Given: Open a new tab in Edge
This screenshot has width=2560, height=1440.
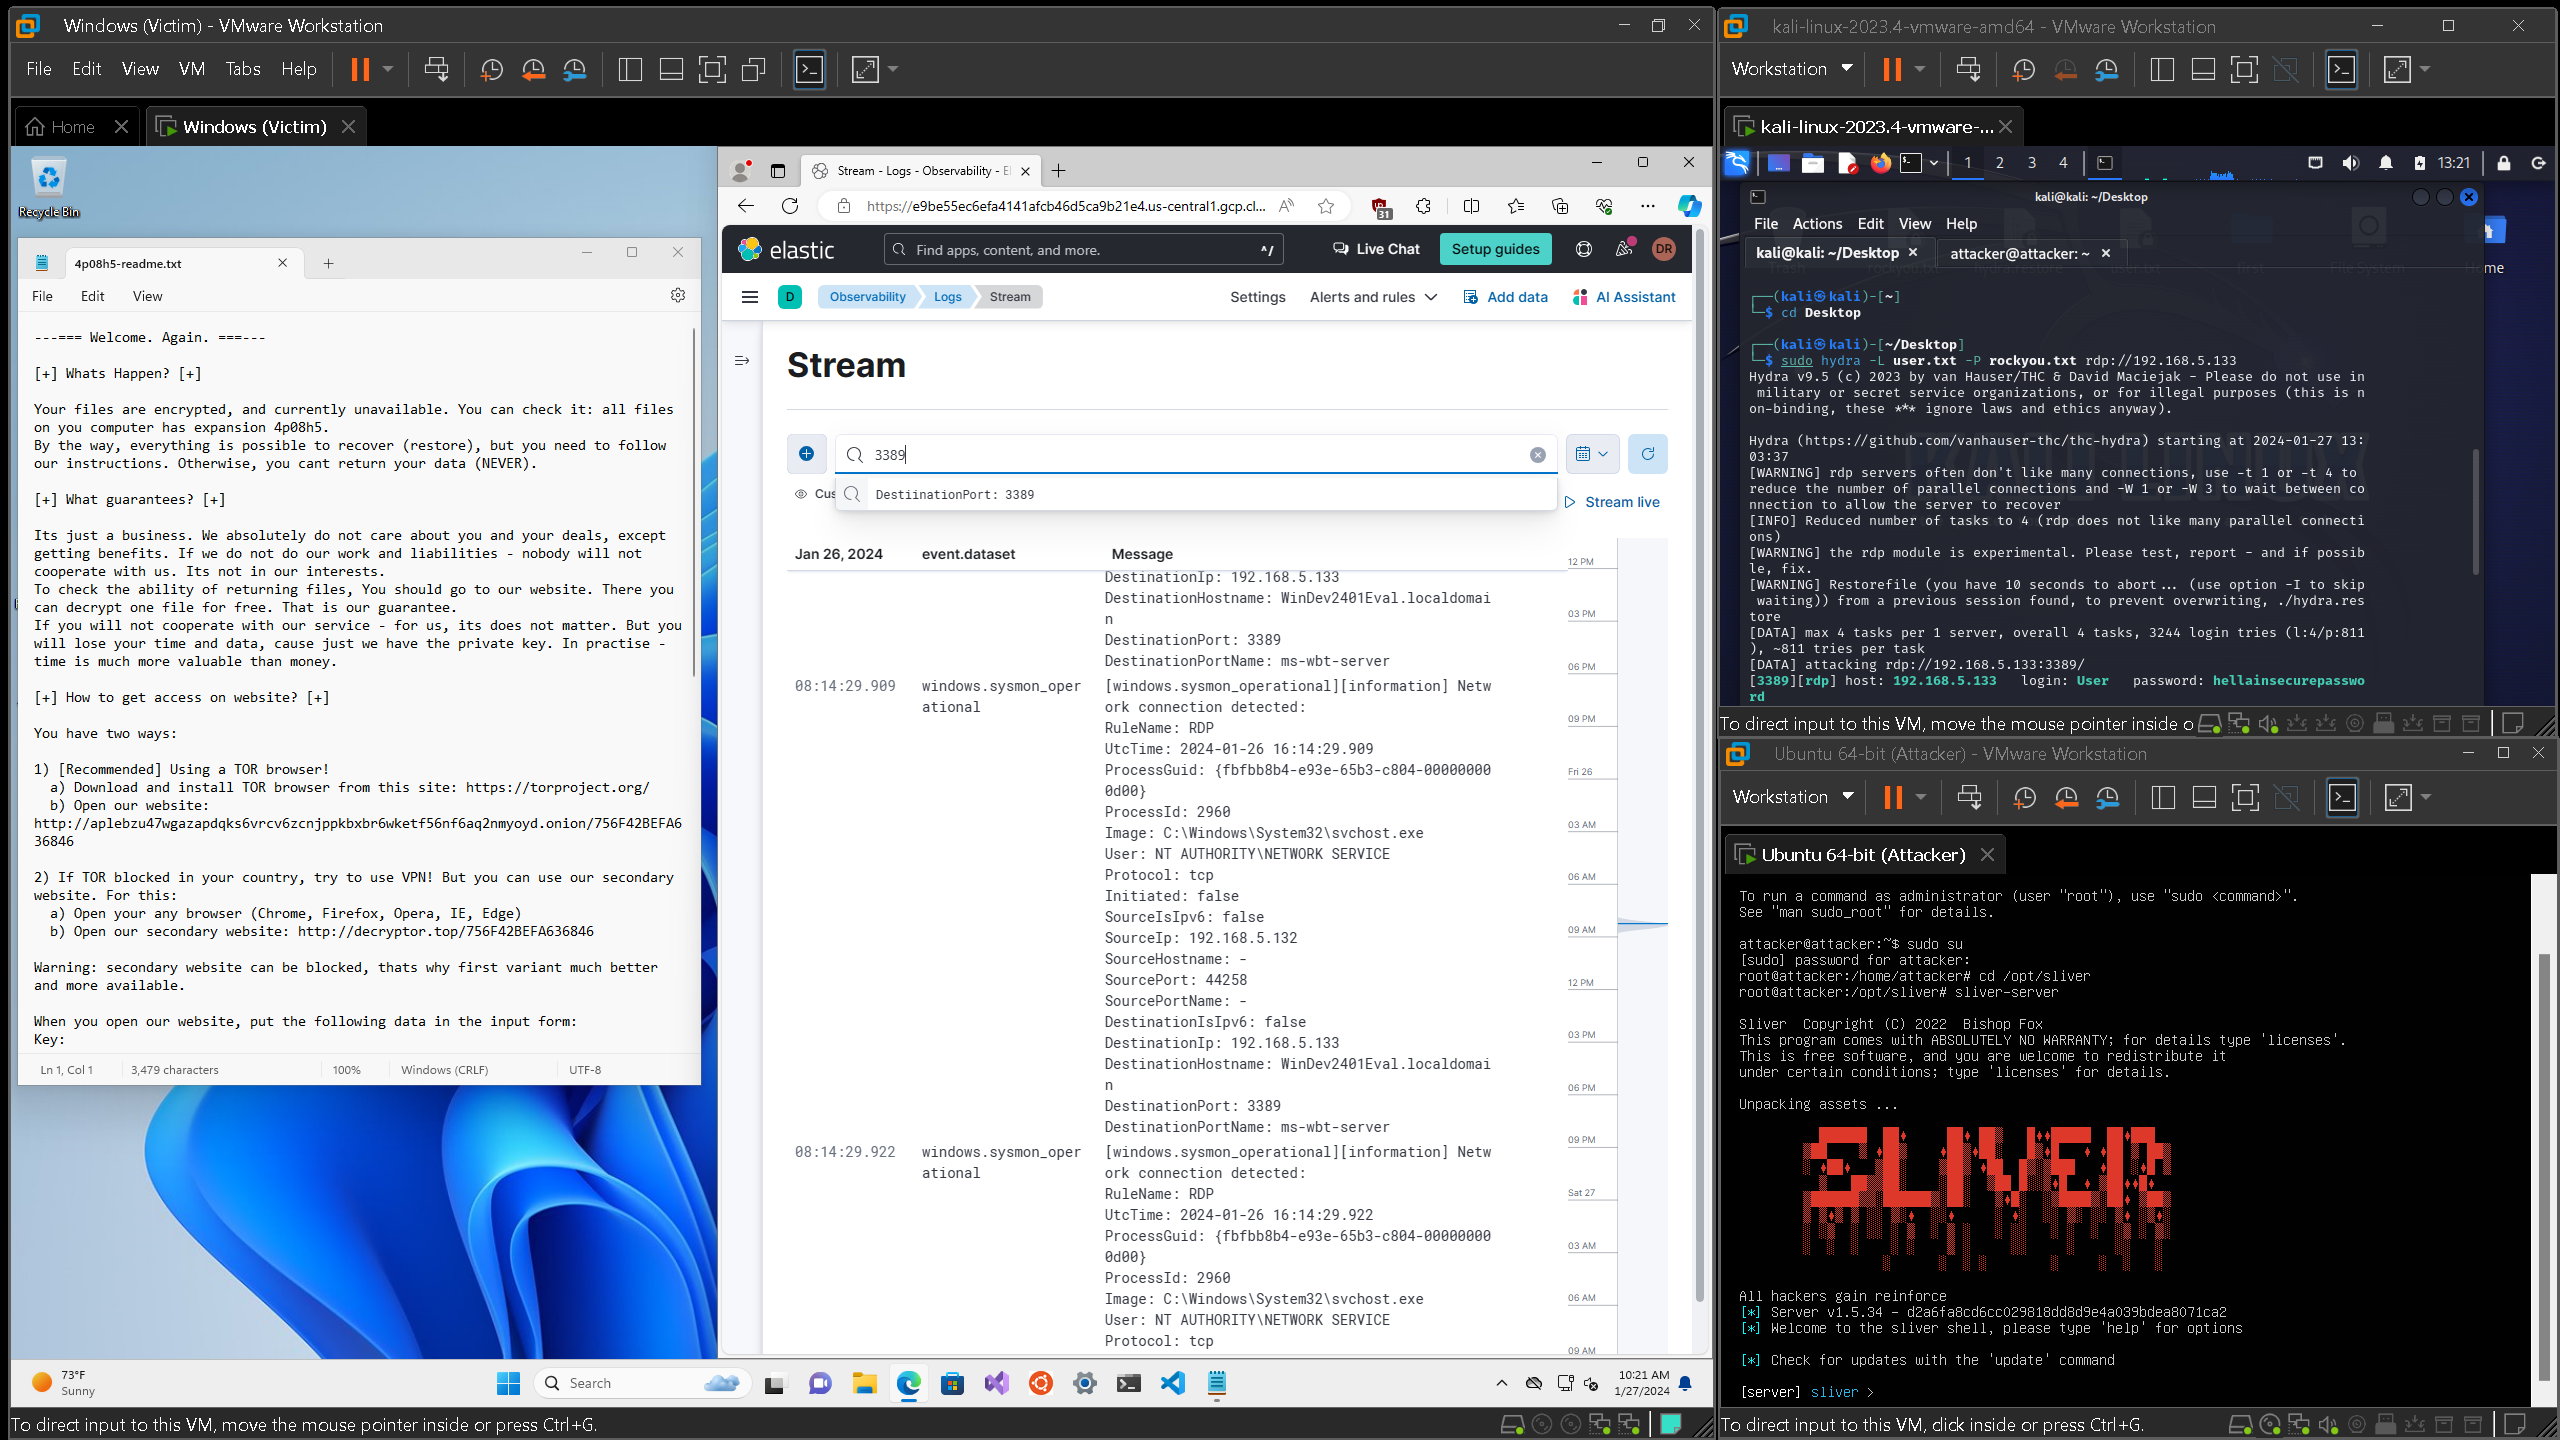Looking at the screenshot, I should [1058, 171].
